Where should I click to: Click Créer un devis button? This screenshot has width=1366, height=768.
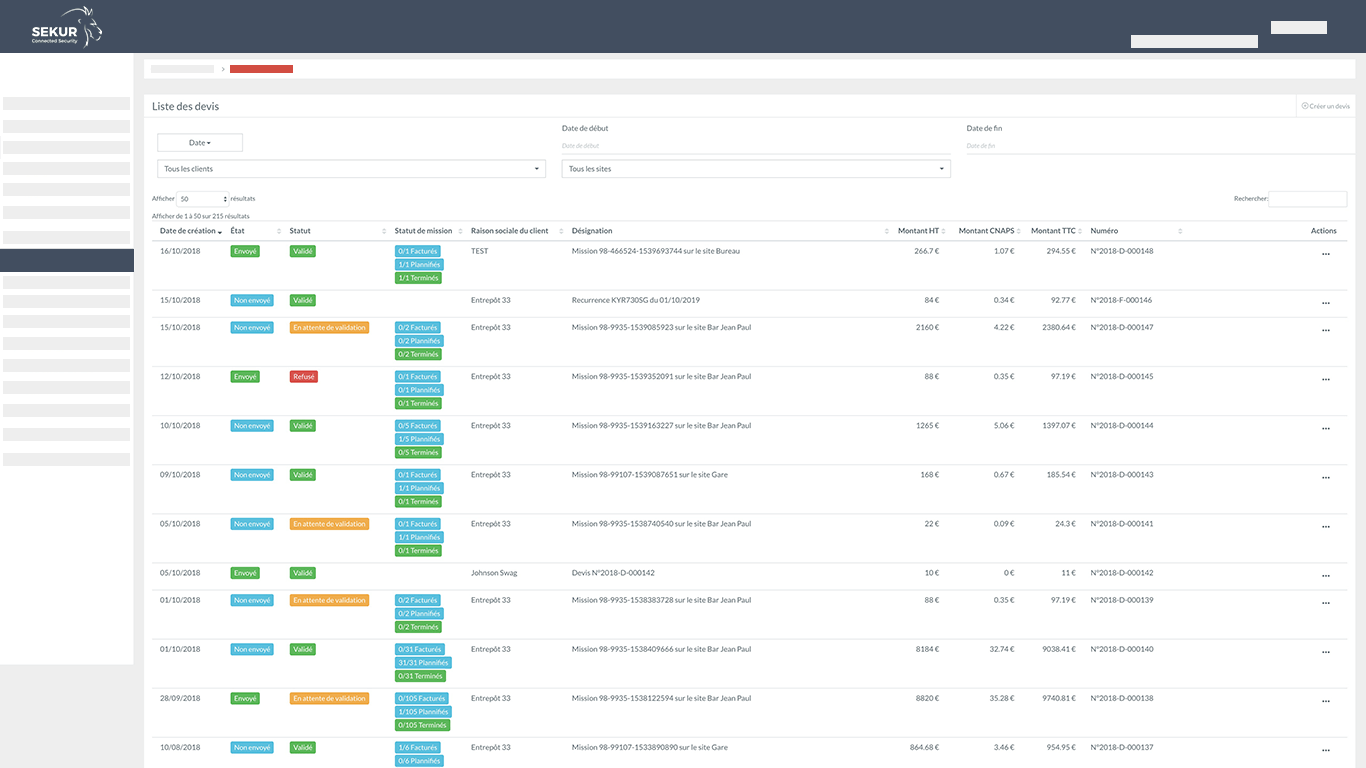pos(1325,106)
